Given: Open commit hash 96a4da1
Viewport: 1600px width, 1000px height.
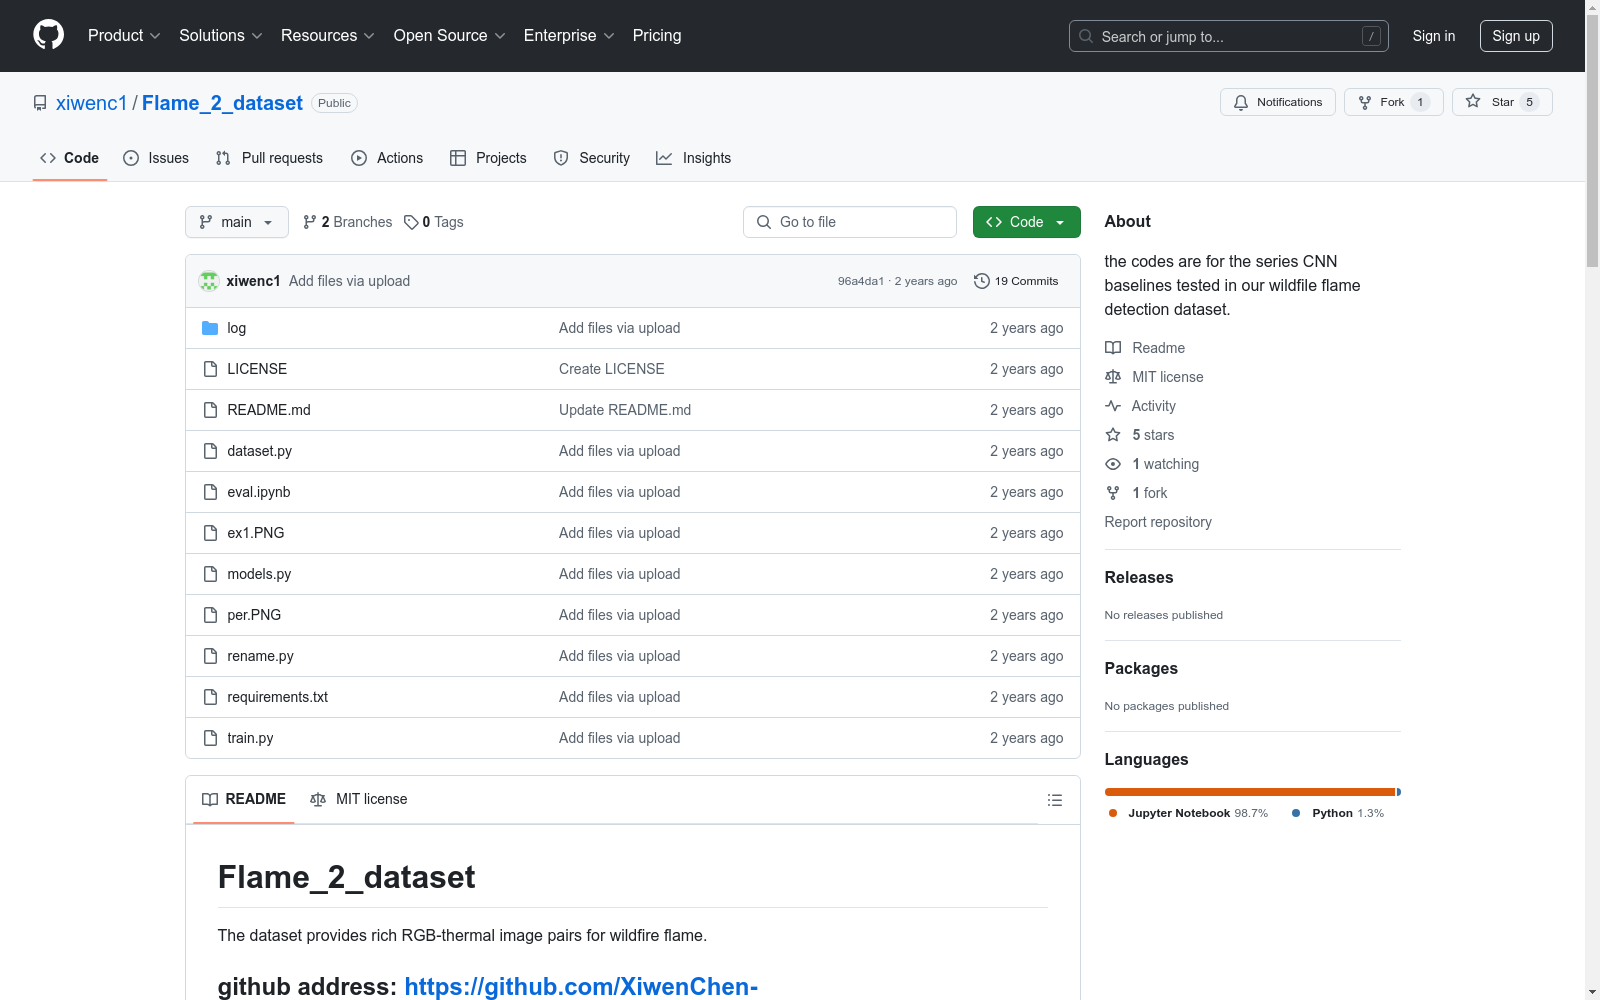Looking at the screenshot, I should point(861,281).
